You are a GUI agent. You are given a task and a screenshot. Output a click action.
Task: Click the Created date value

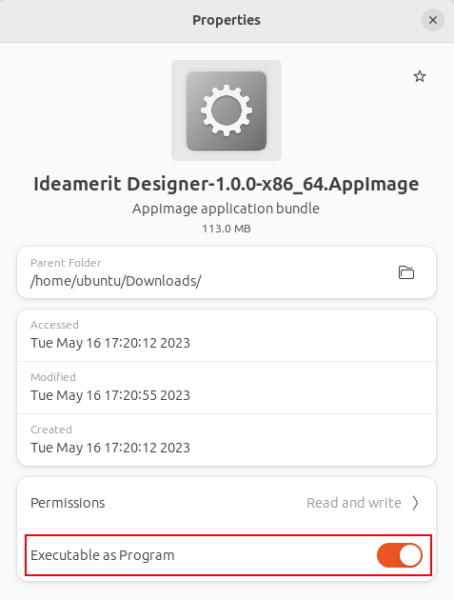click(x=110, y=448)
